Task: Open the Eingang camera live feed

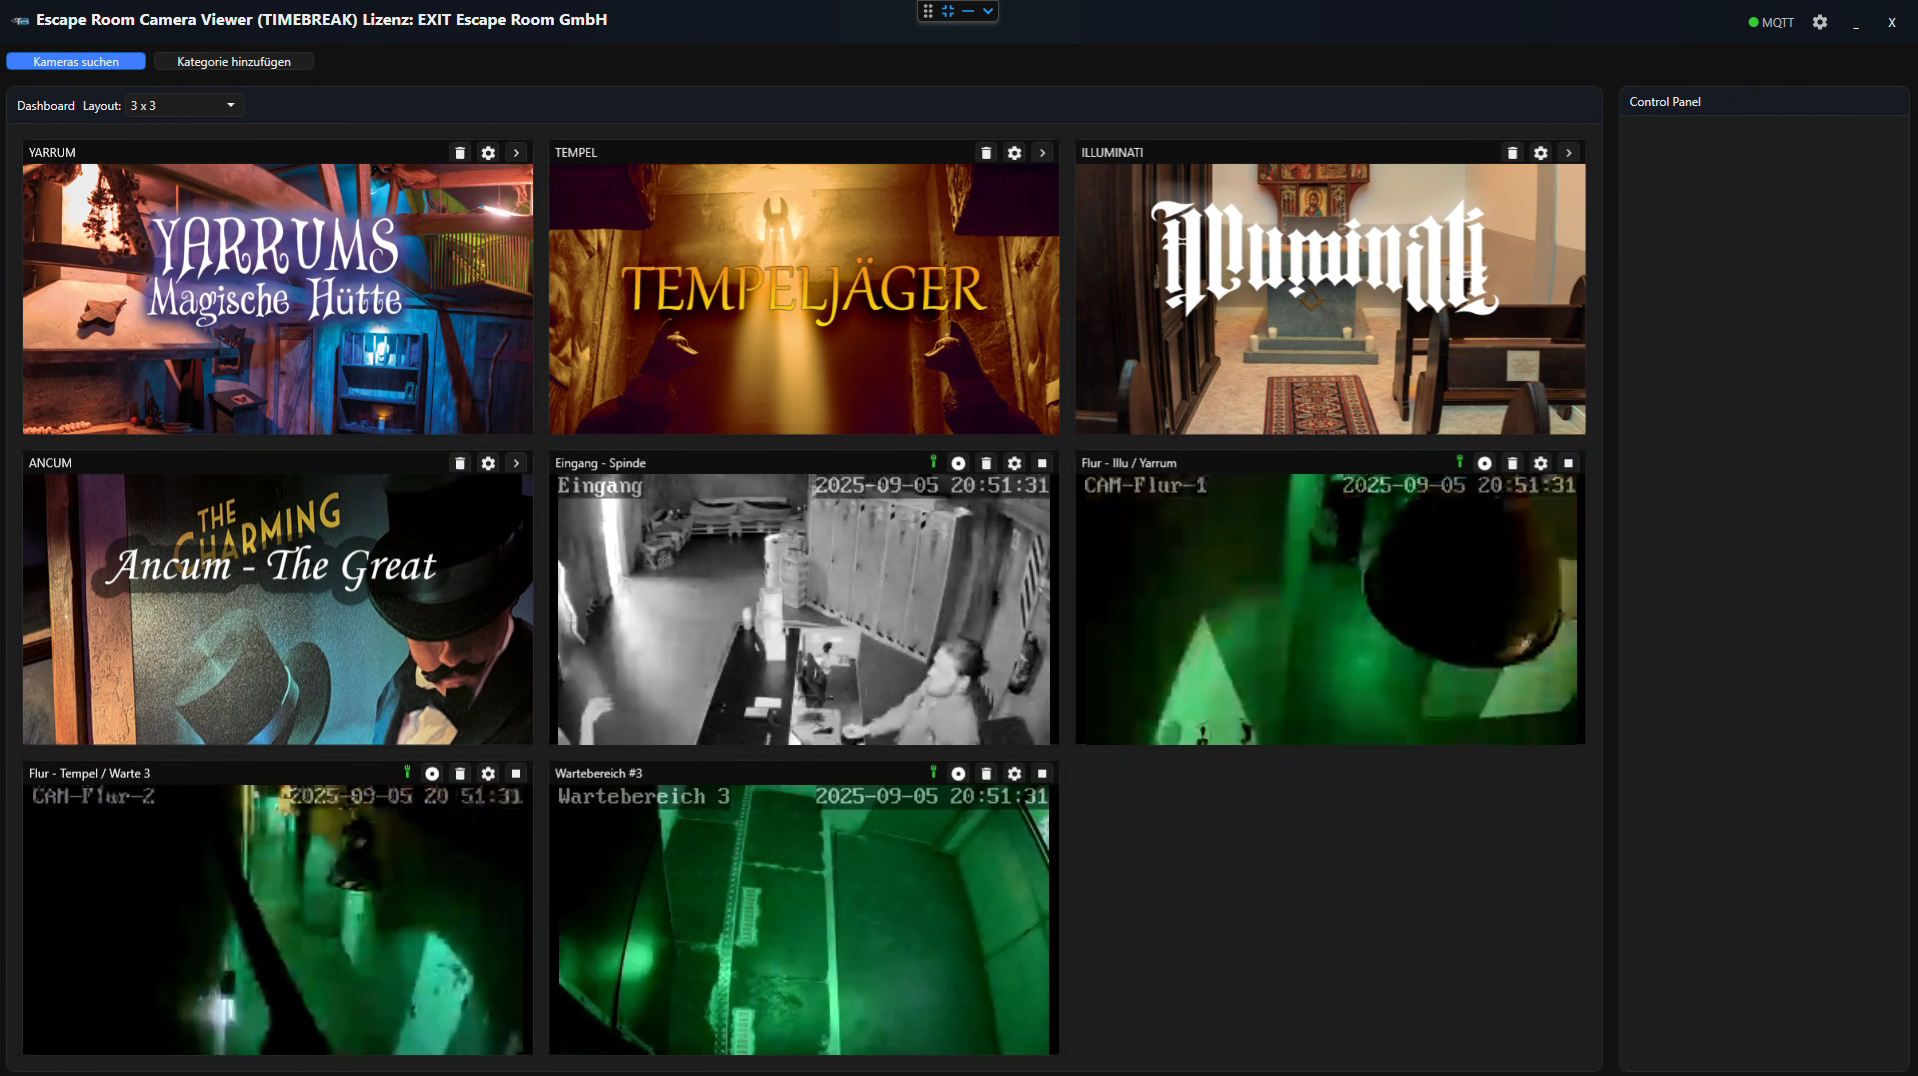Action: tap(804, 609)
